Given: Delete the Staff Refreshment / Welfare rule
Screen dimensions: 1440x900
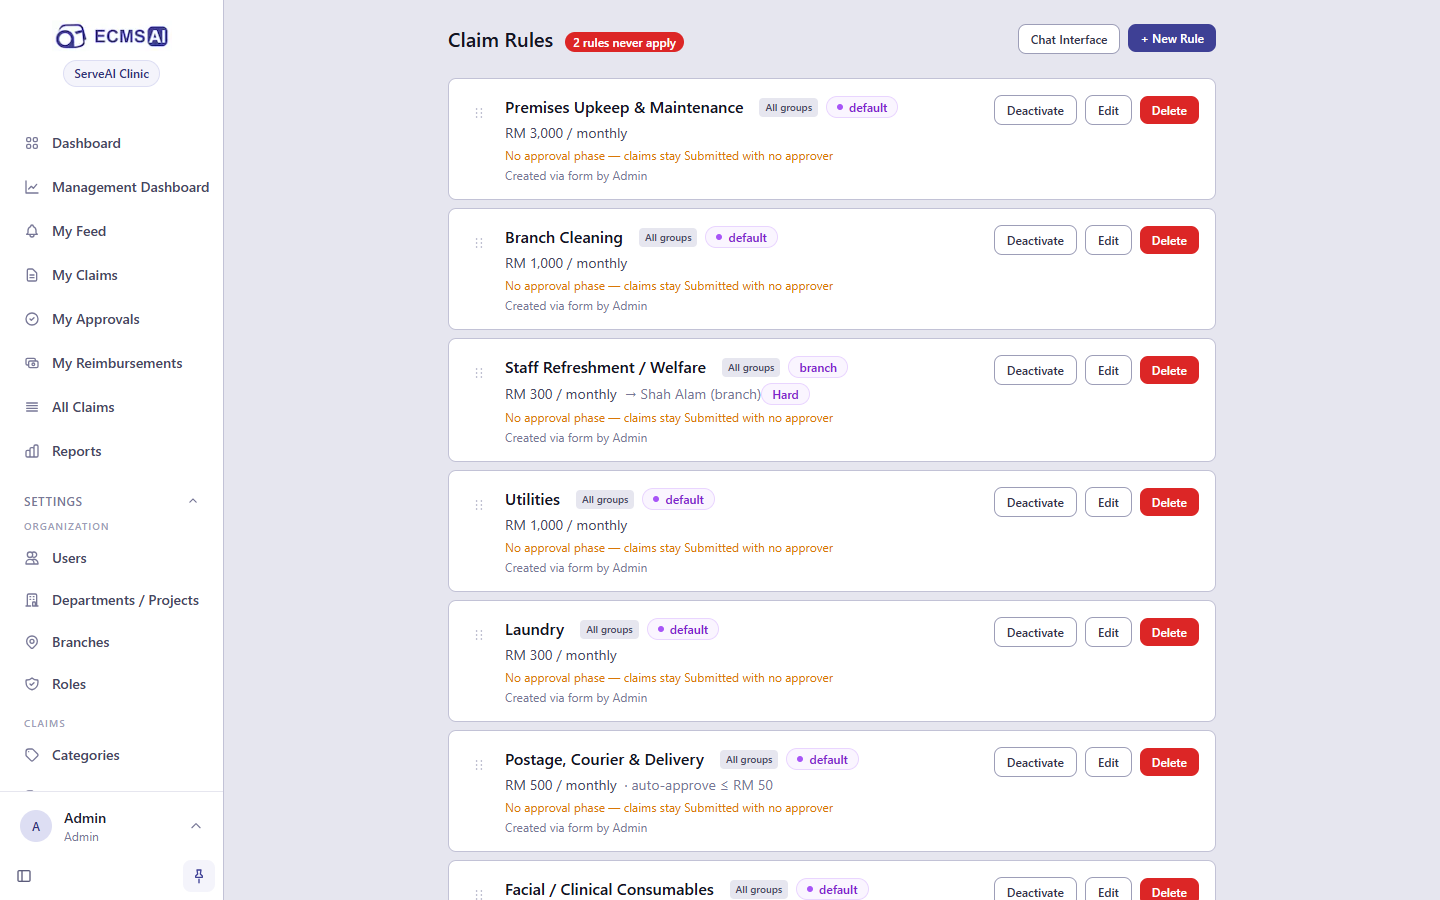Looking at the screenshot, I should click(1169, 371).
